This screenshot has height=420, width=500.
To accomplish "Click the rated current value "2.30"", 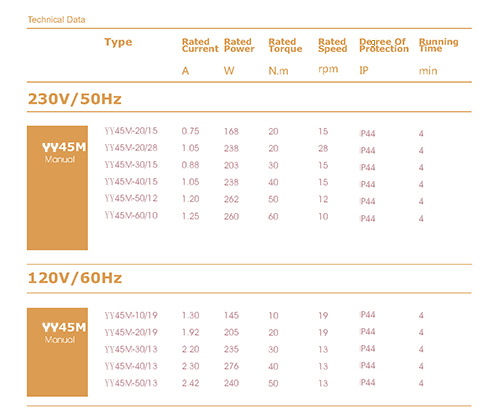I will 190,366.
